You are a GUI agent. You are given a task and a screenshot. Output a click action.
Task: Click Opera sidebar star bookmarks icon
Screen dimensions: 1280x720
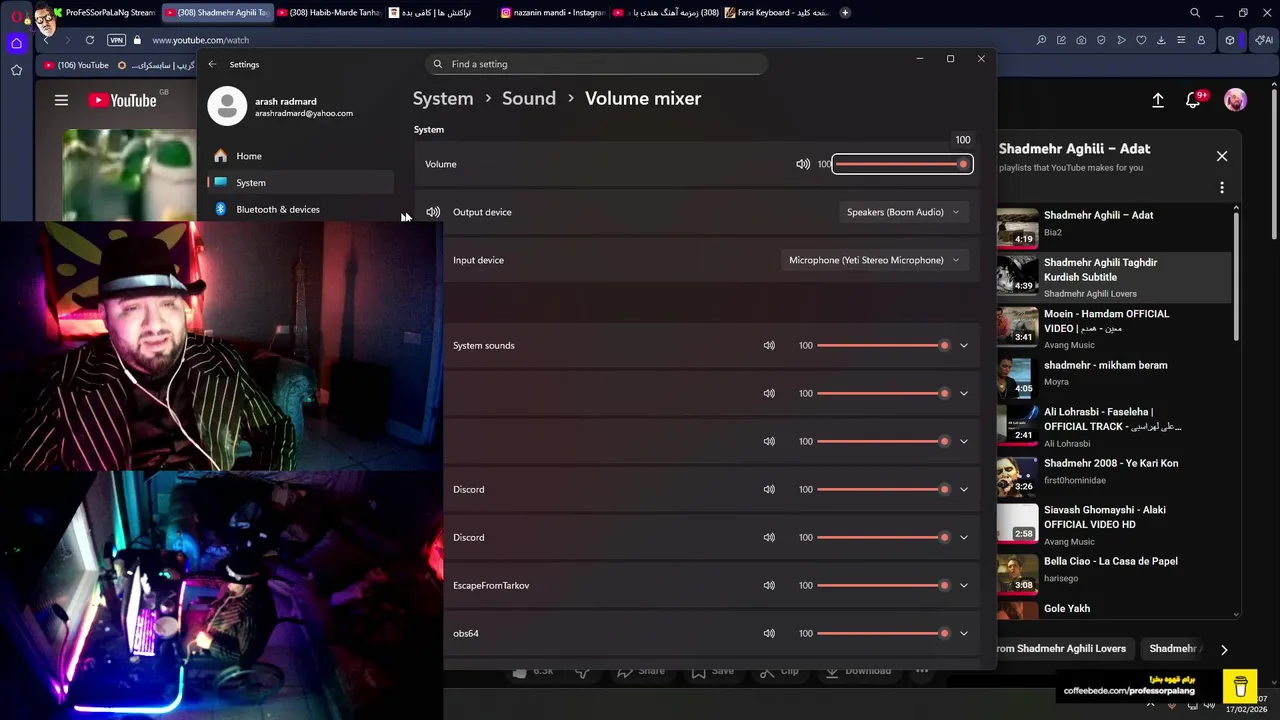(x=16, y=70)
